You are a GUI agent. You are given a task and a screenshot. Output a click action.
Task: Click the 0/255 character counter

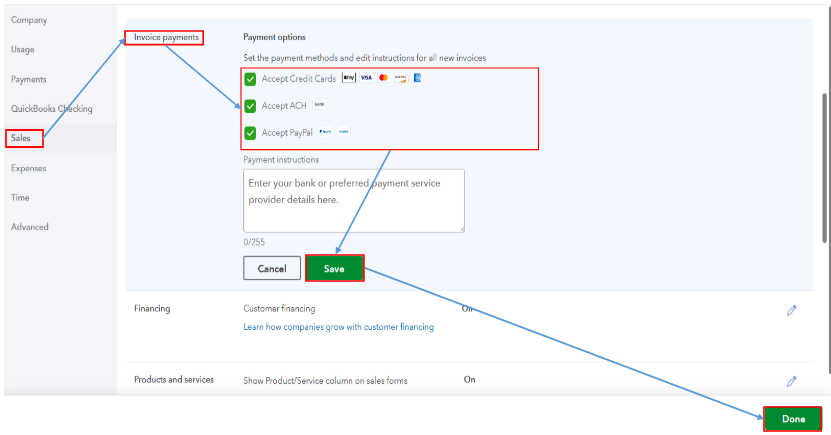[x=254, y=242]
